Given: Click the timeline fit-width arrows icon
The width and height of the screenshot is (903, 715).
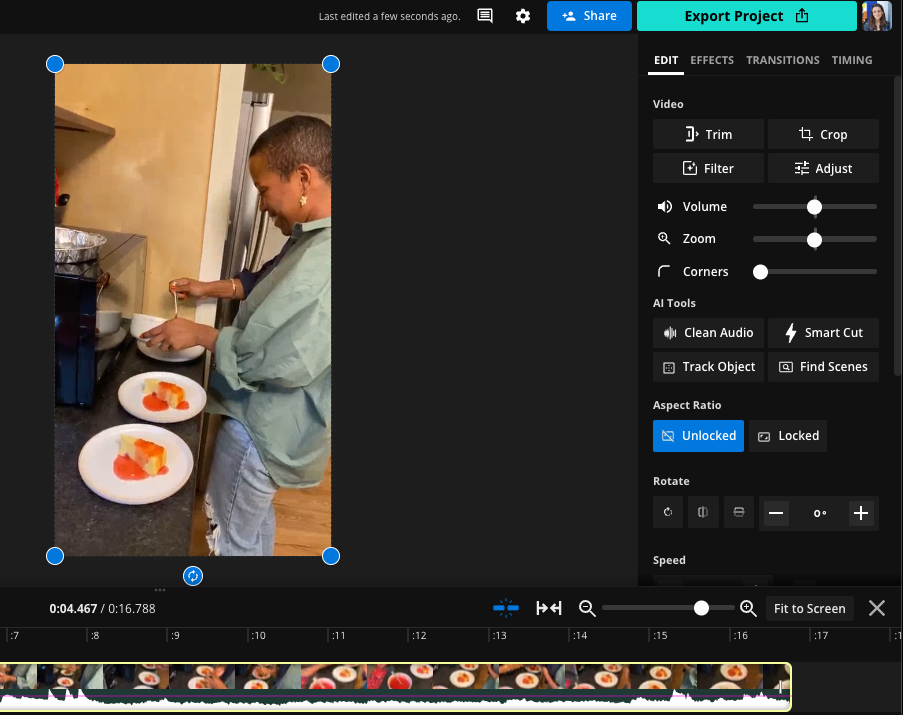Looking at the screenshot, I should [549, 608].
